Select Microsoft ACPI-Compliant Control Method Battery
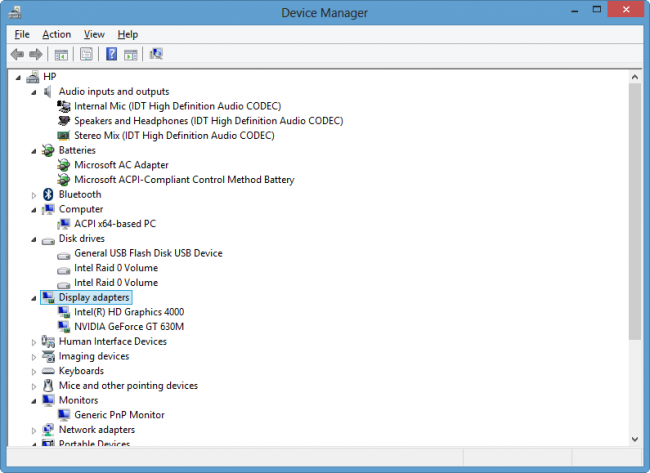Viewport: 650px width, 473px height. coord(184,180)
